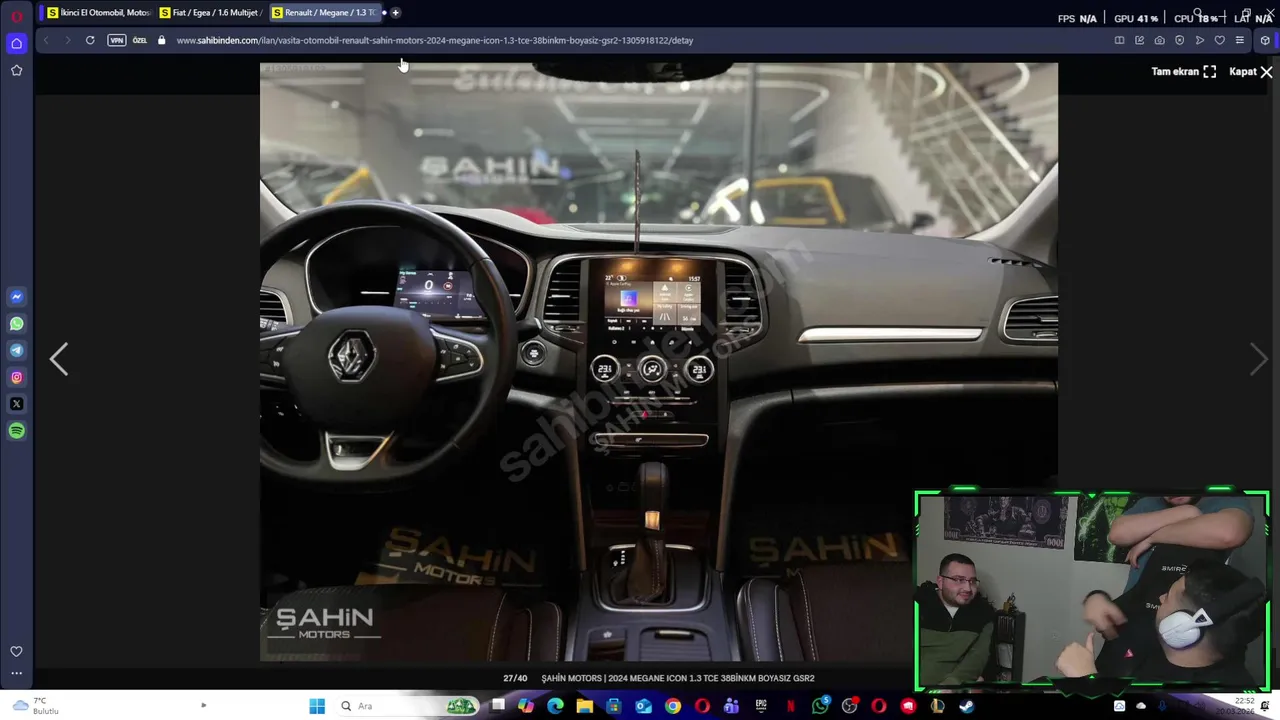1280x720 pixels.
Task: Click the sahibinden.com URL address field
Action: (435, 41)
